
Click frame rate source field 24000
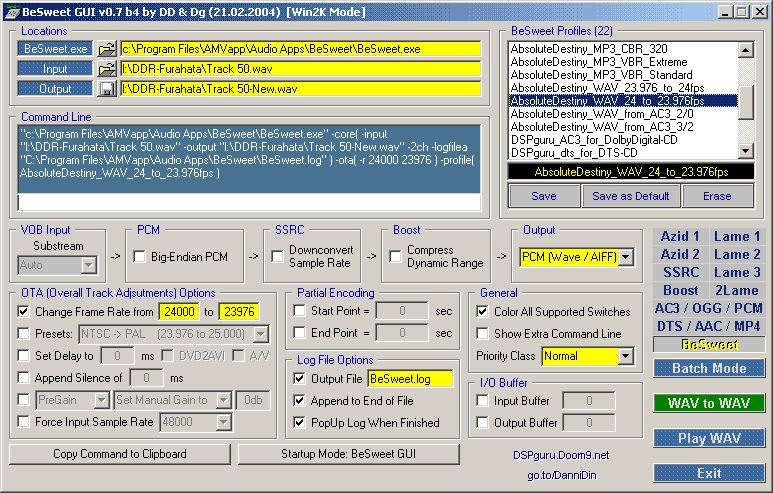pyautogui.click(x=179, y=312)
